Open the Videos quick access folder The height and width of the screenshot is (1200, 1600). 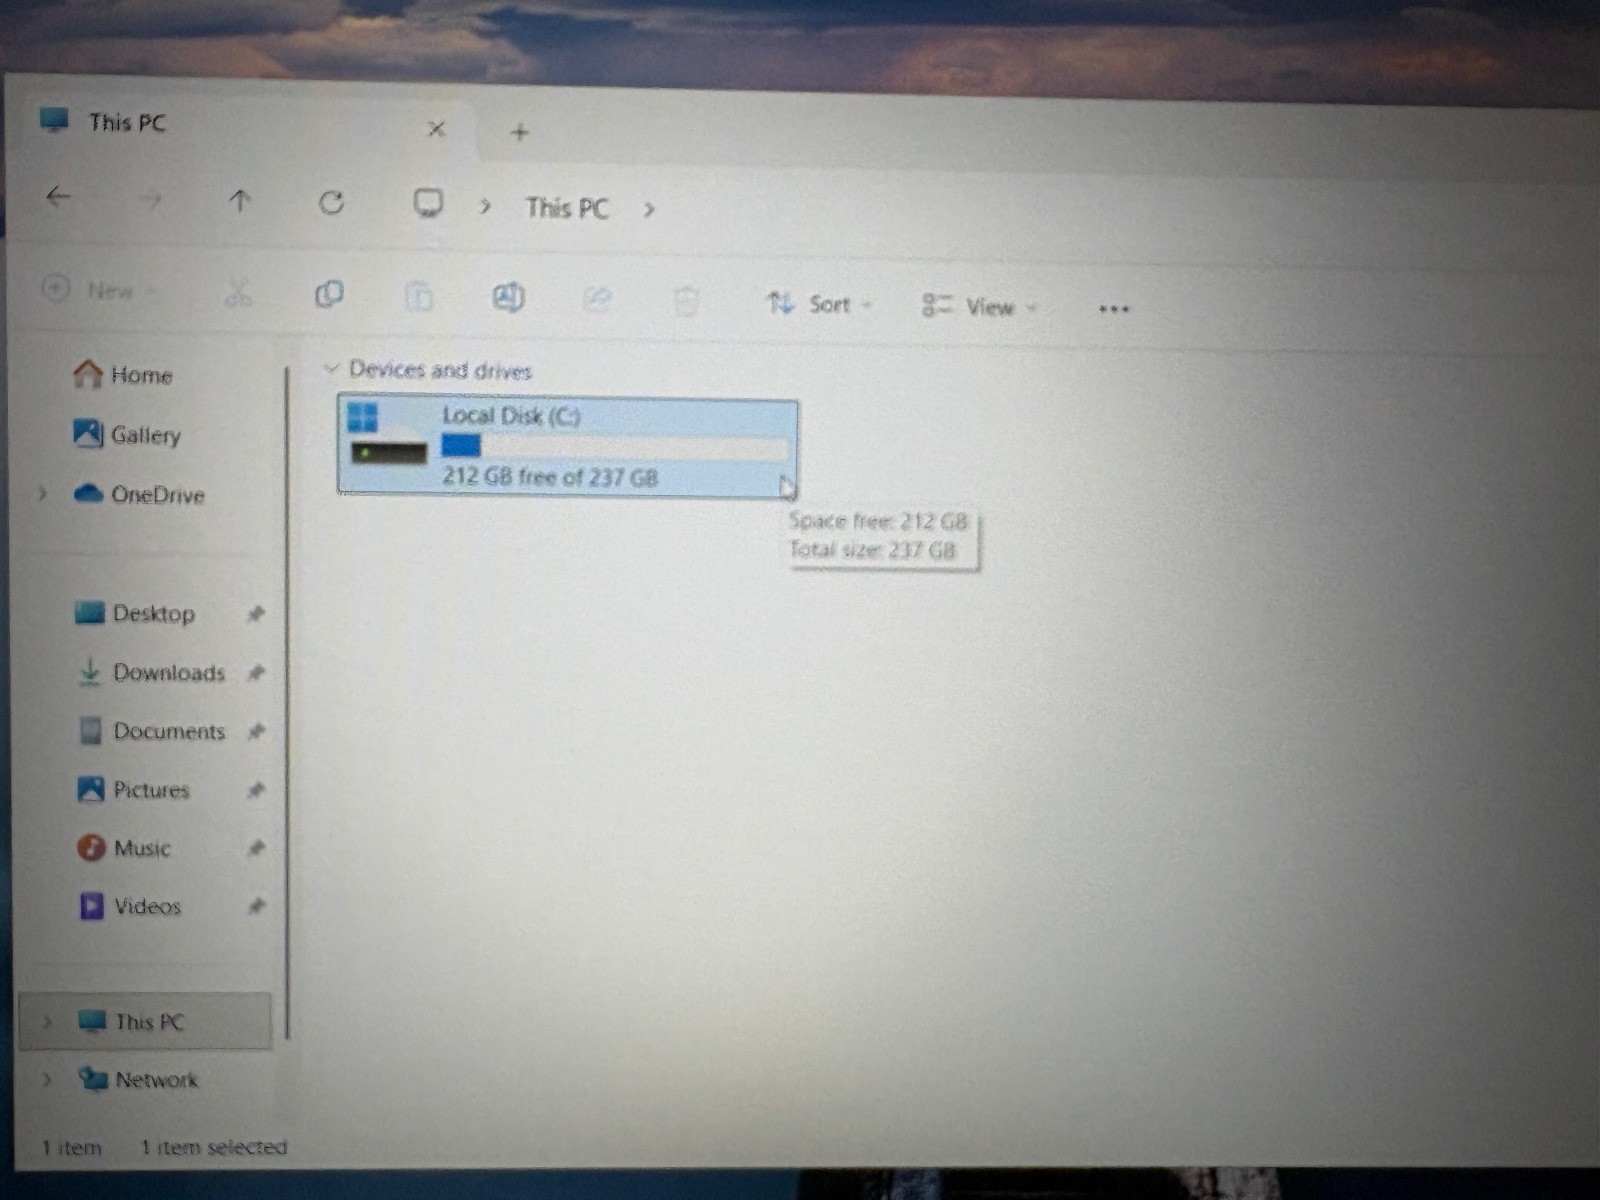131,906
